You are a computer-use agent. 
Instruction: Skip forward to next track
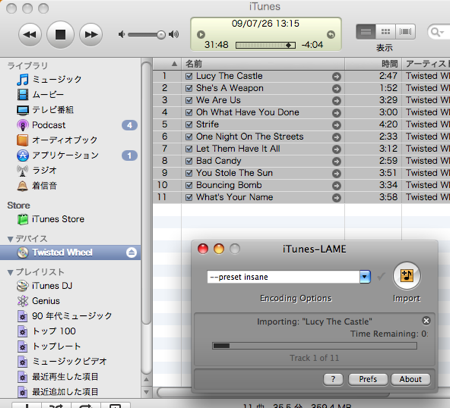pyautogui.click(x=91, y=34)
